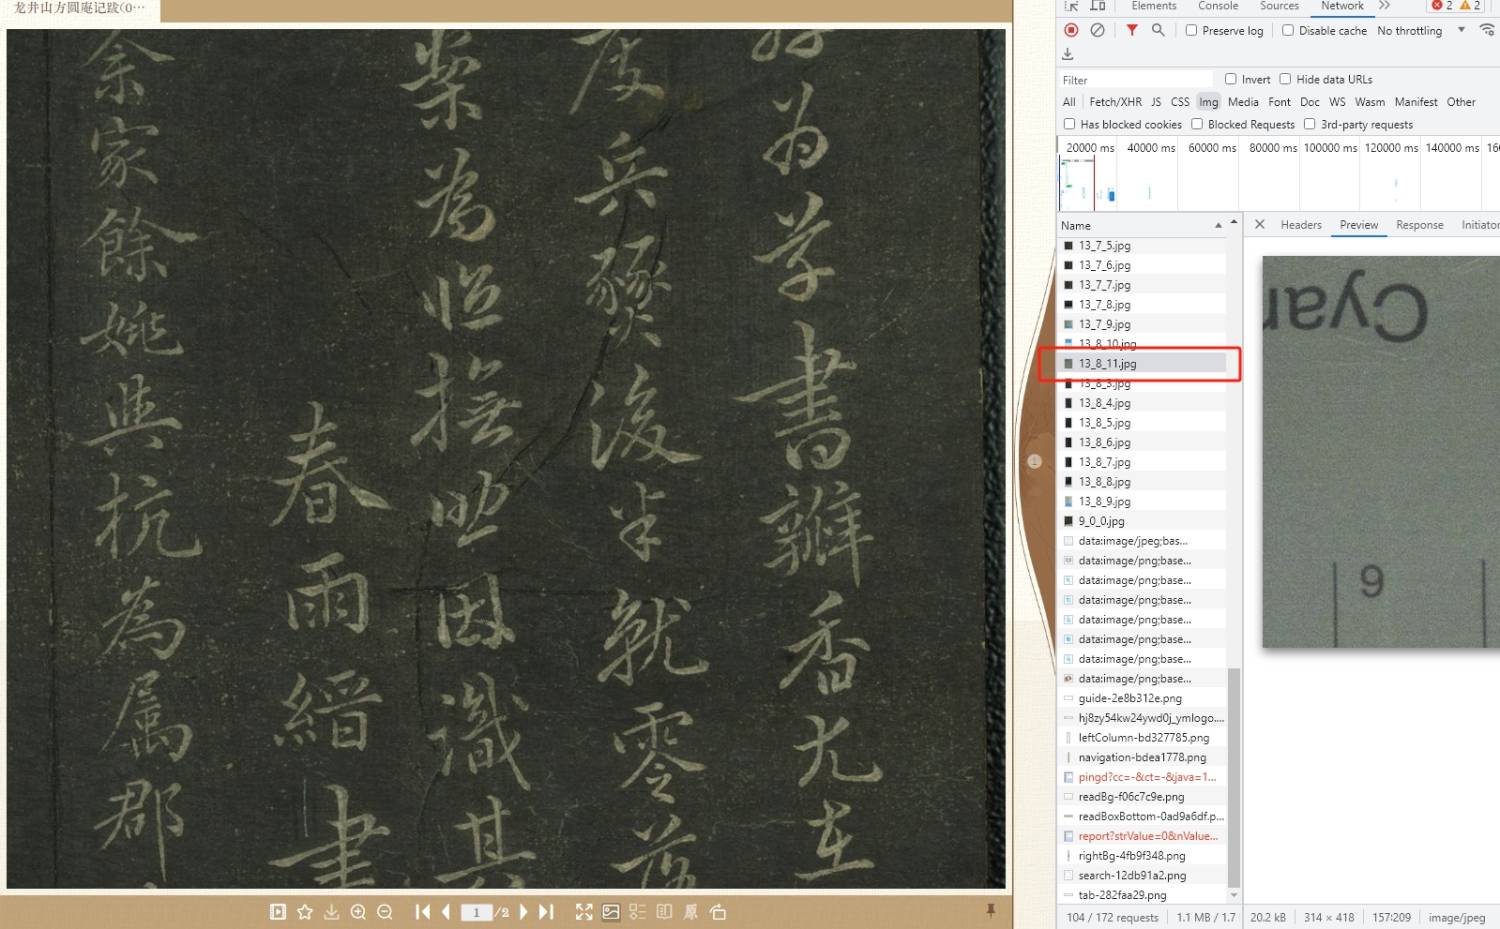Click the zoom out icon in viewer toolbar
The image size is (1500, 929).
(x=385, y=912)
